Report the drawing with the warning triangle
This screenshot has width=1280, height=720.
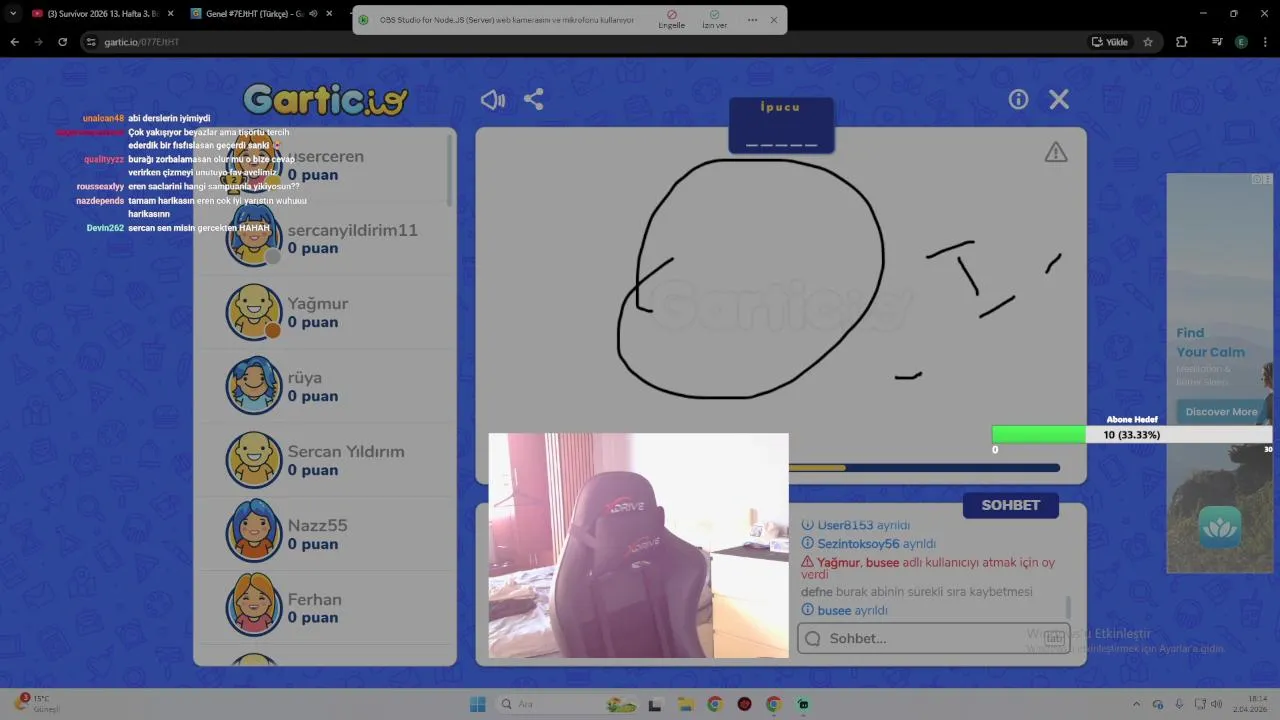[x=1056, y=152]
